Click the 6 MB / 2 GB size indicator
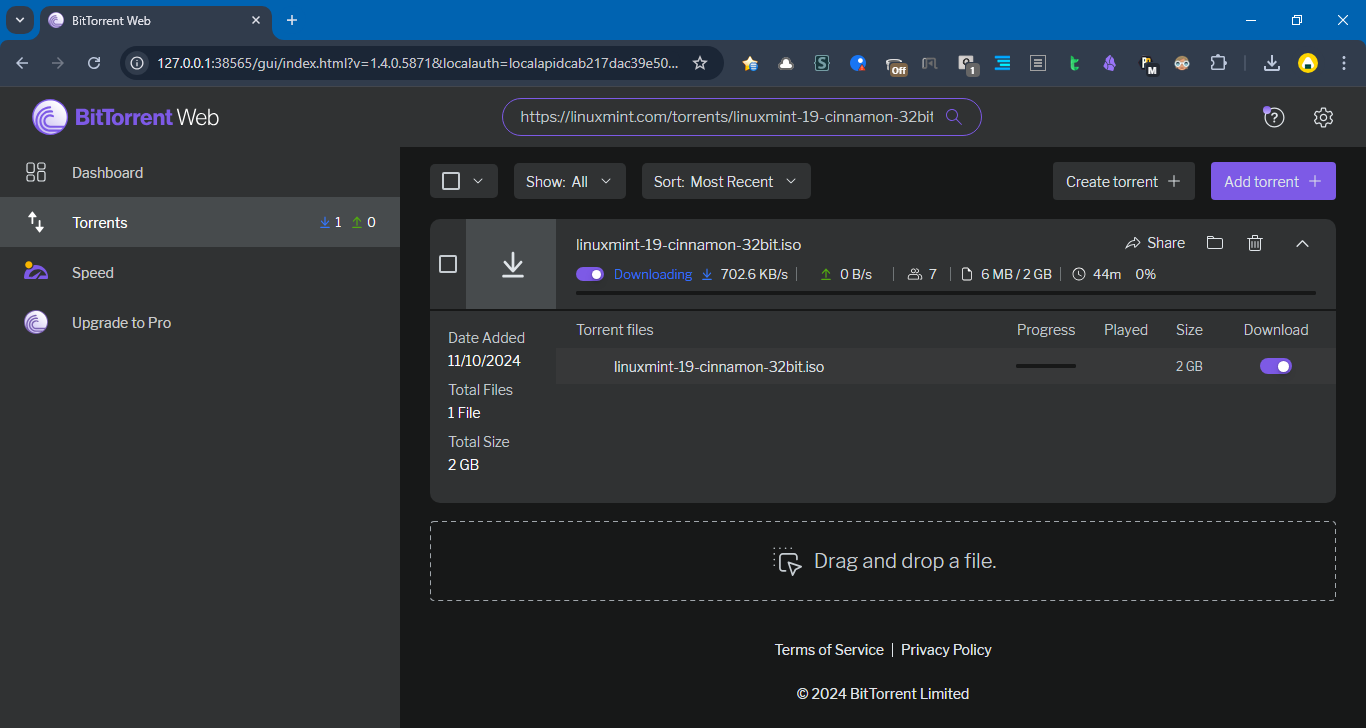 [x=1006, y=274]
